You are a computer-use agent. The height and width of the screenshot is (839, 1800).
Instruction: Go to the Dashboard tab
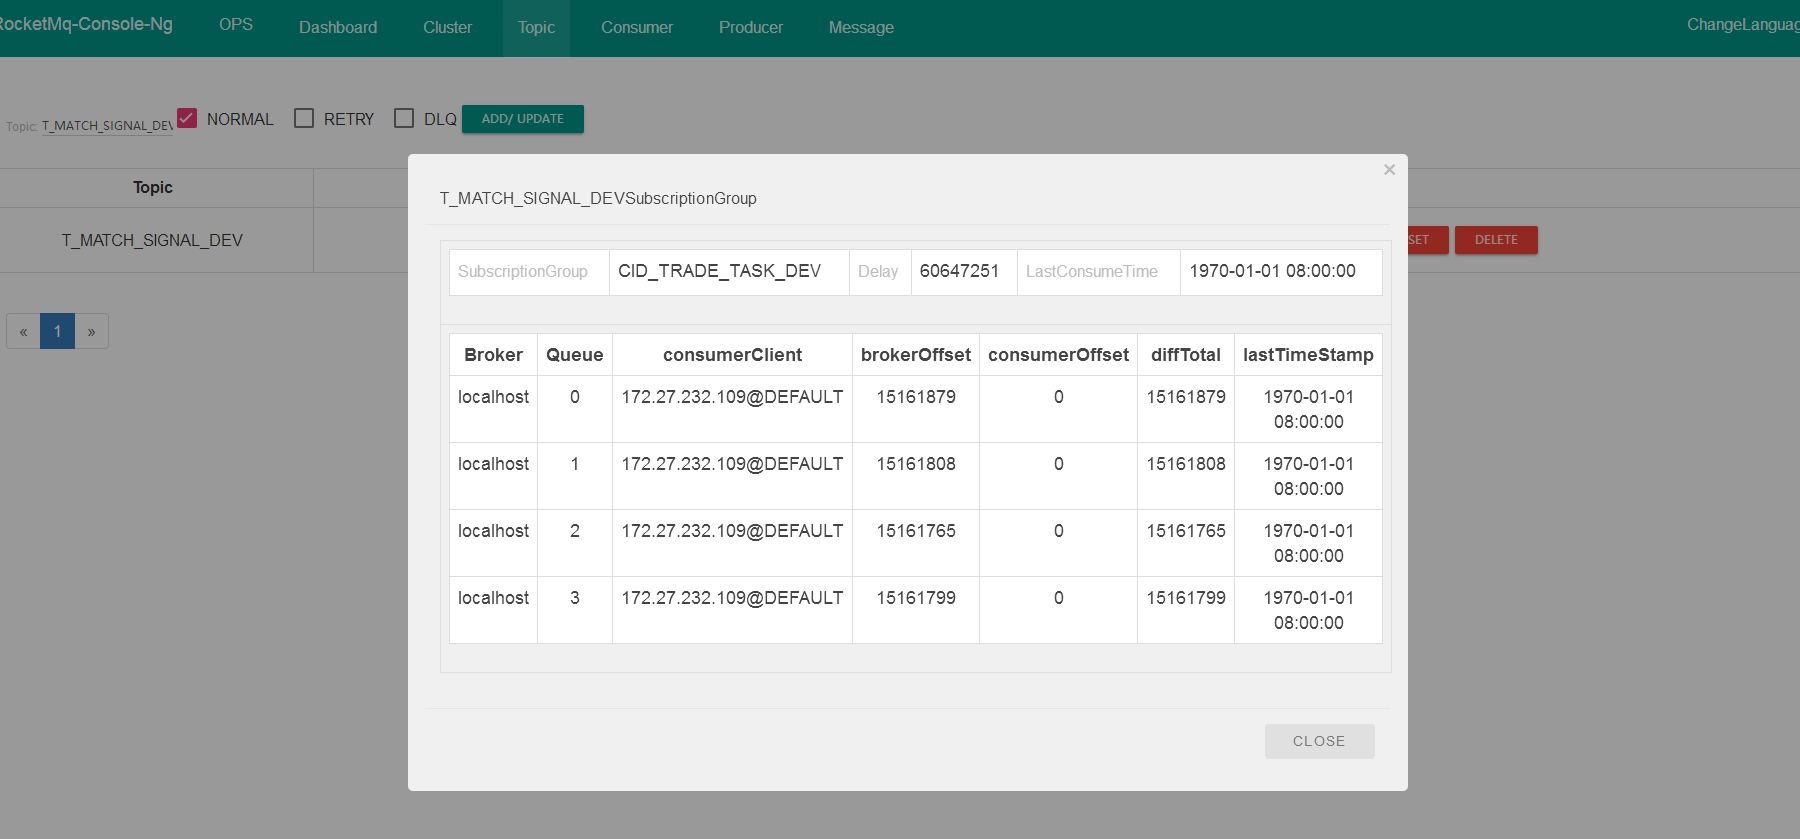(338, 27)
